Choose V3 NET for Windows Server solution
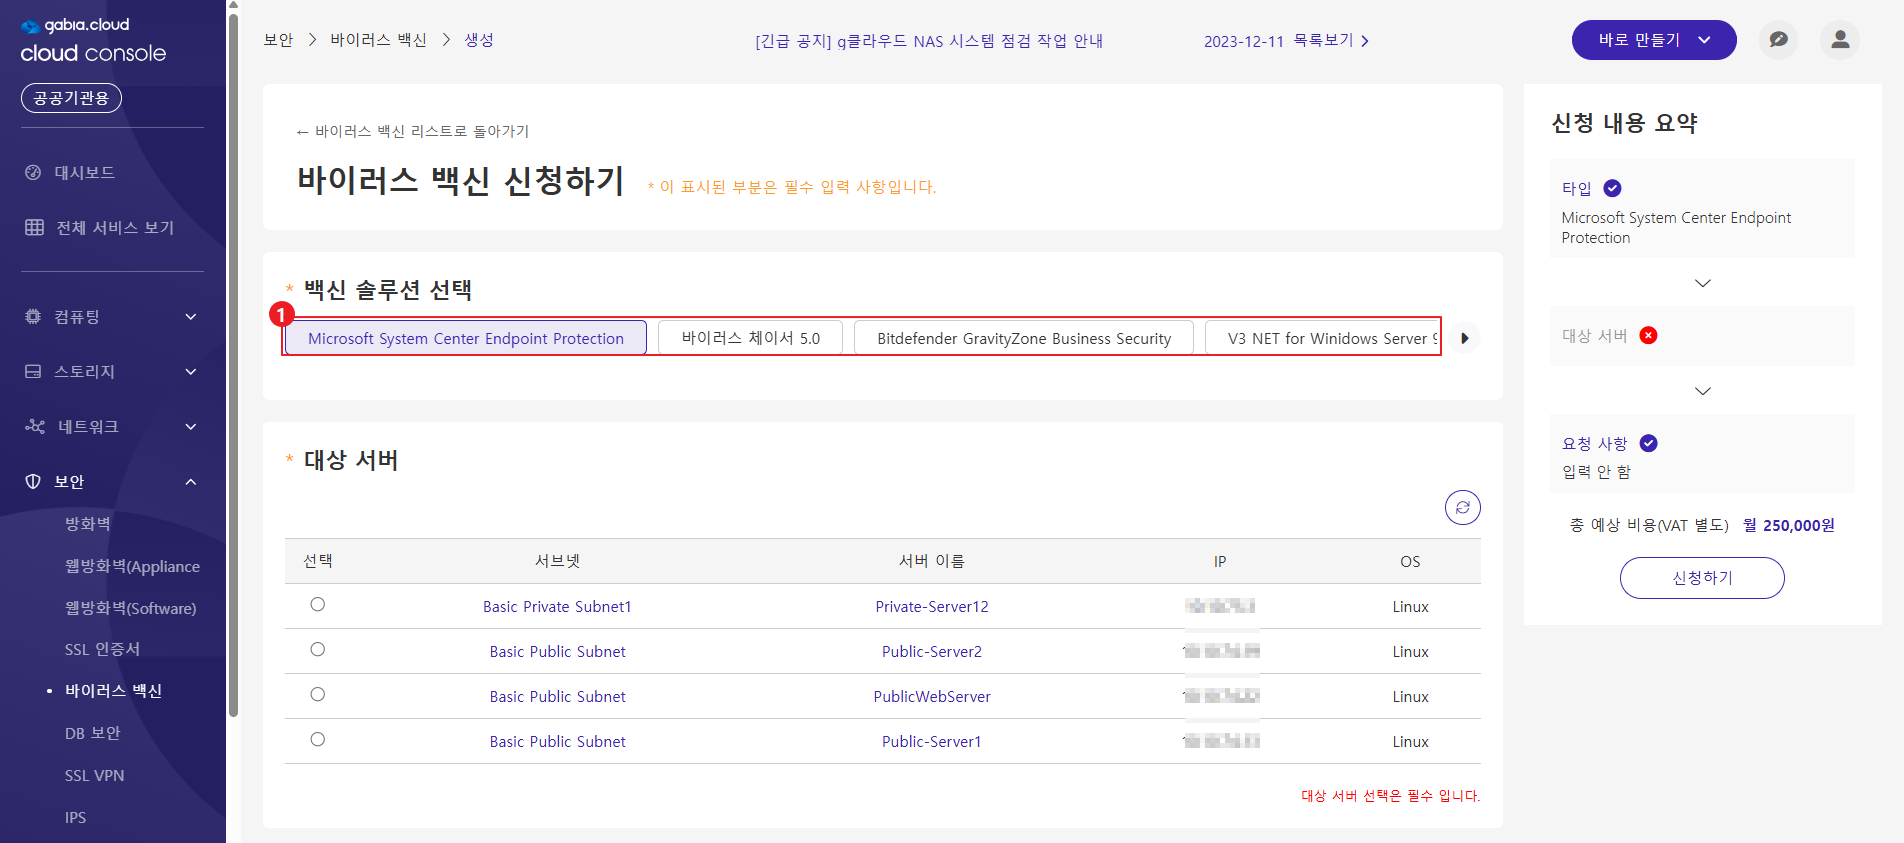Screen dimensions: 1904x843 coord(1322,338)
